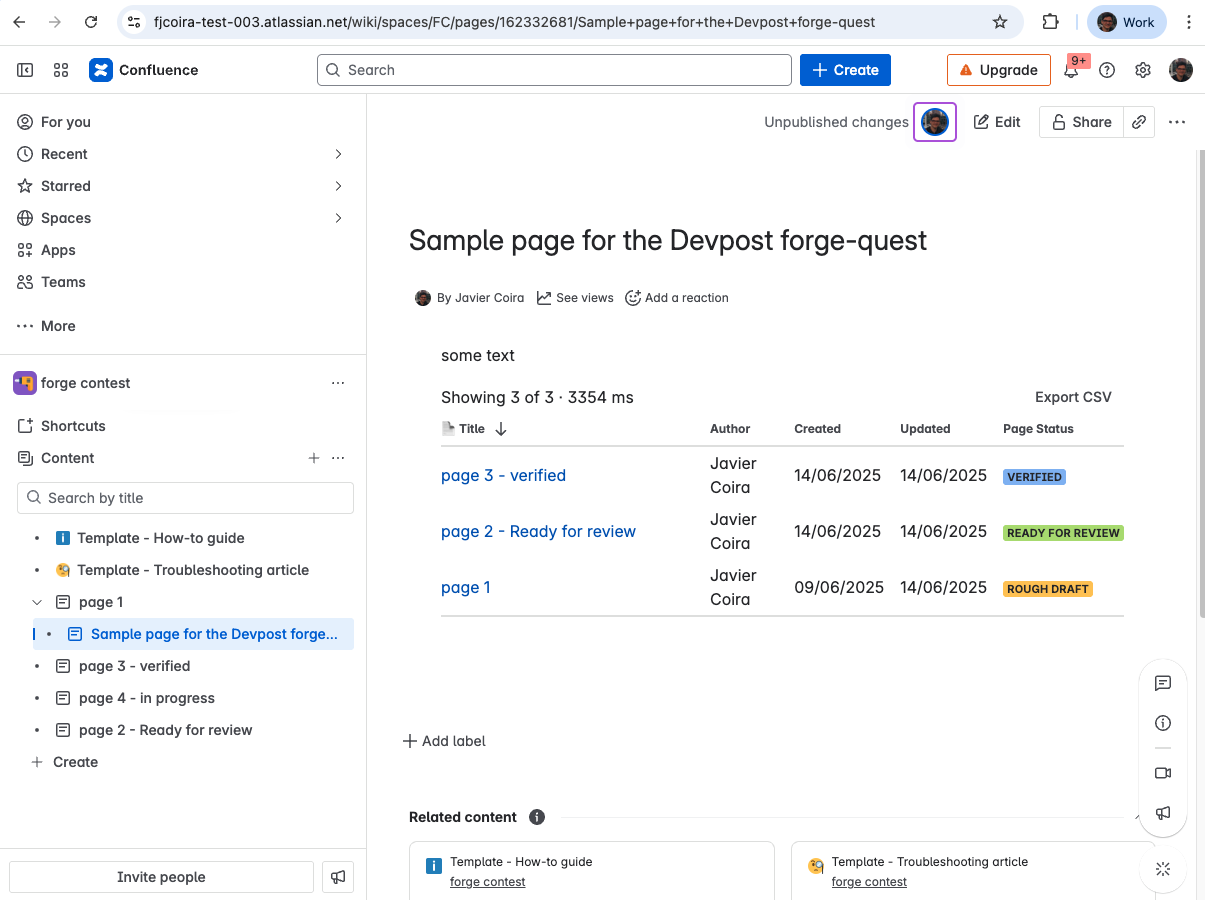This screenshot has height=900, width=1205.
Task: Open page 4 - in progress in tree
Action: [x=146, y=698]
